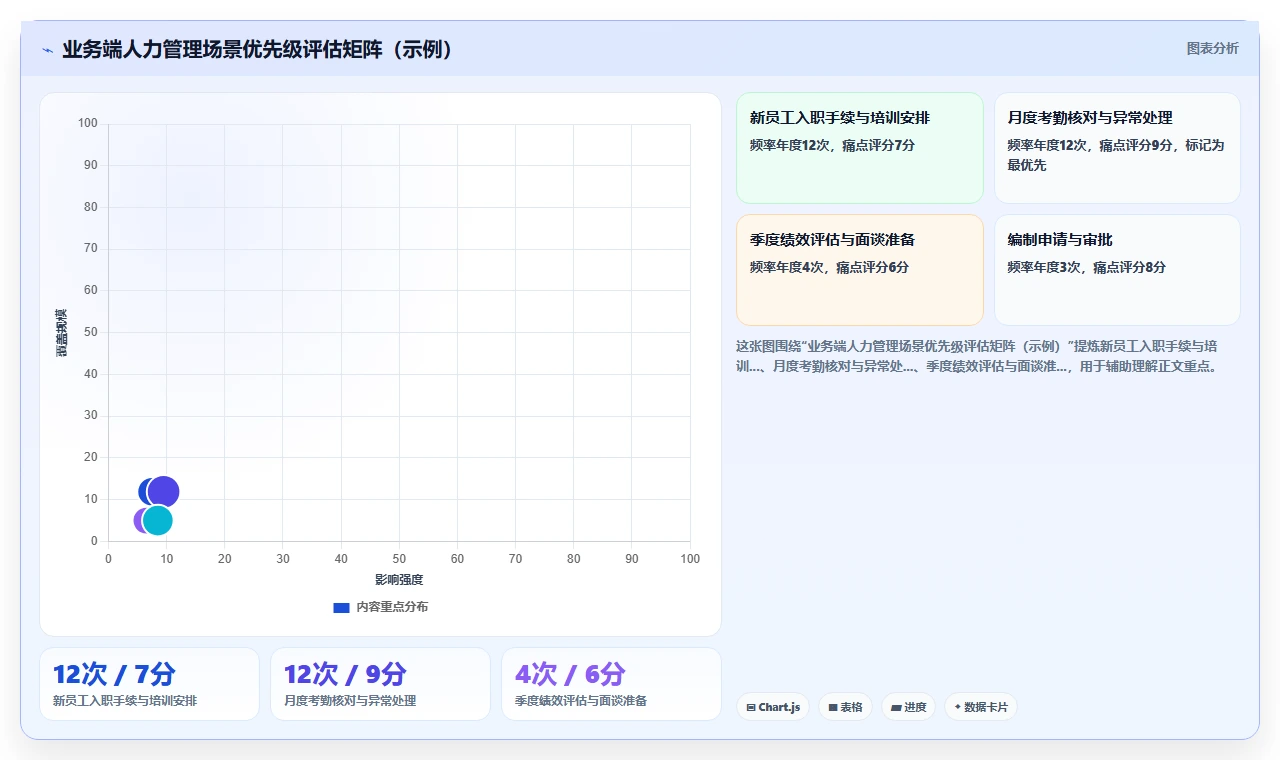Click the x-axis tick label 60
This screenshot has height=760, width=1280.
(457, 558)
